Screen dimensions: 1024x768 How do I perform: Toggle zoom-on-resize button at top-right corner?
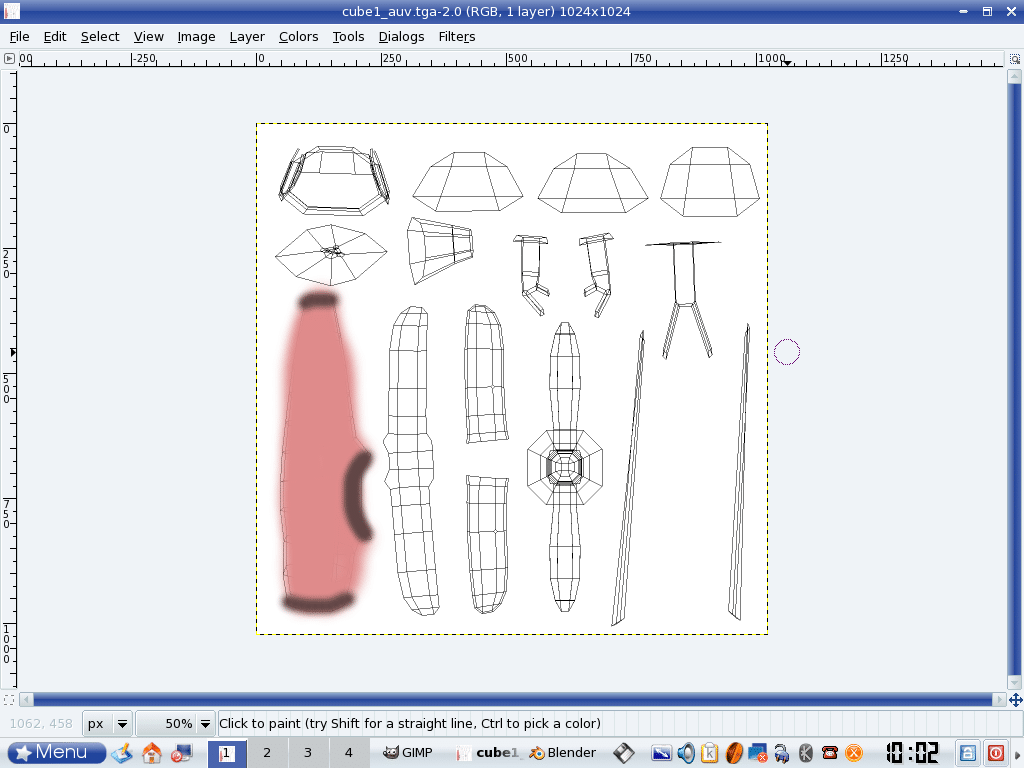point(1015,59)
